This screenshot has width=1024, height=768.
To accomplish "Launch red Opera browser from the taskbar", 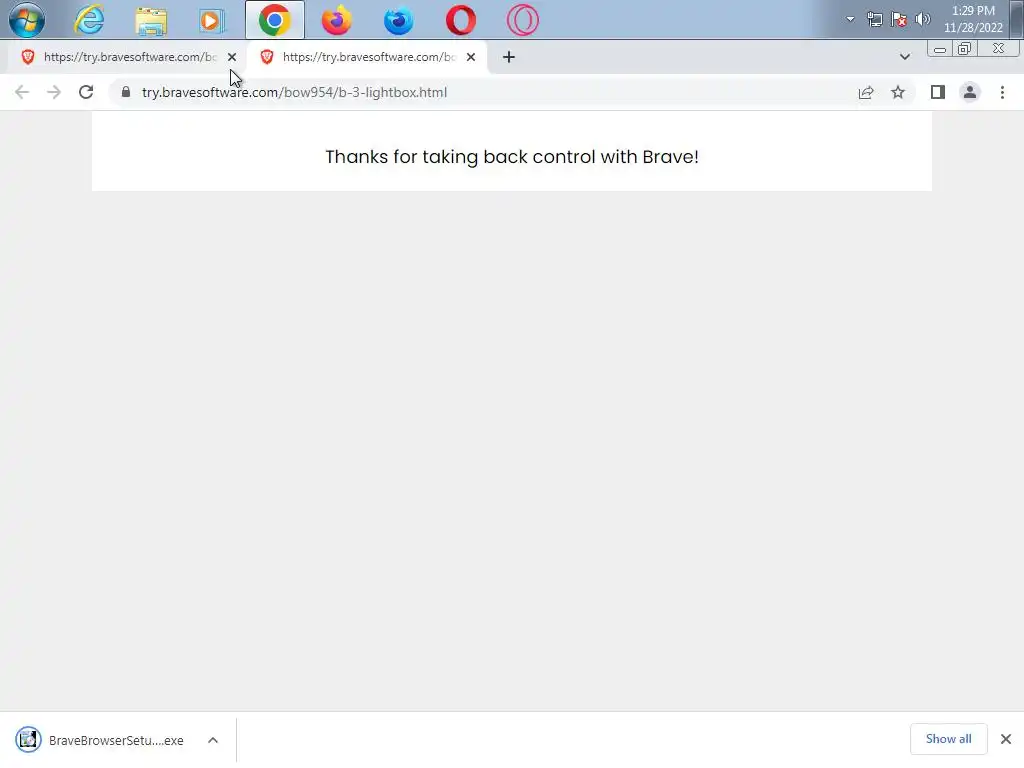I will 461,20.
